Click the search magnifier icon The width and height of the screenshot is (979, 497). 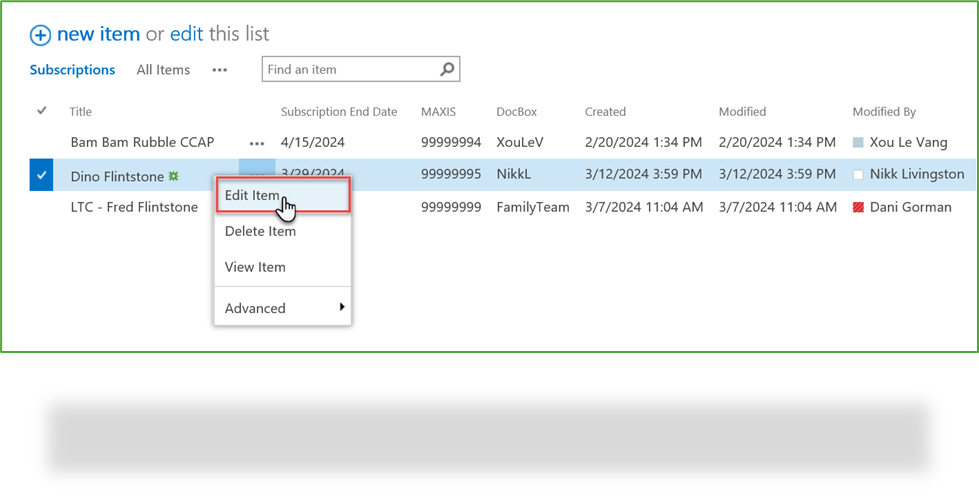click(x=447, y=69)
